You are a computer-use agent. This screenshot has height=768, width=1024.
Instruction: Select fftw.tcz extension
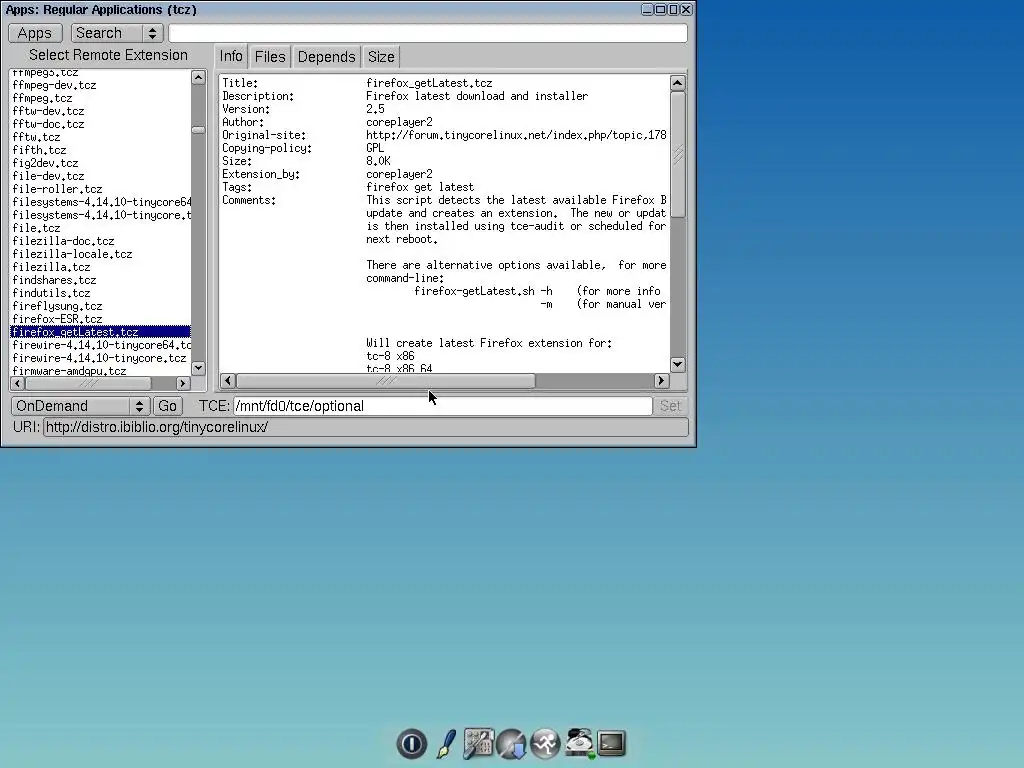[37, 137]
